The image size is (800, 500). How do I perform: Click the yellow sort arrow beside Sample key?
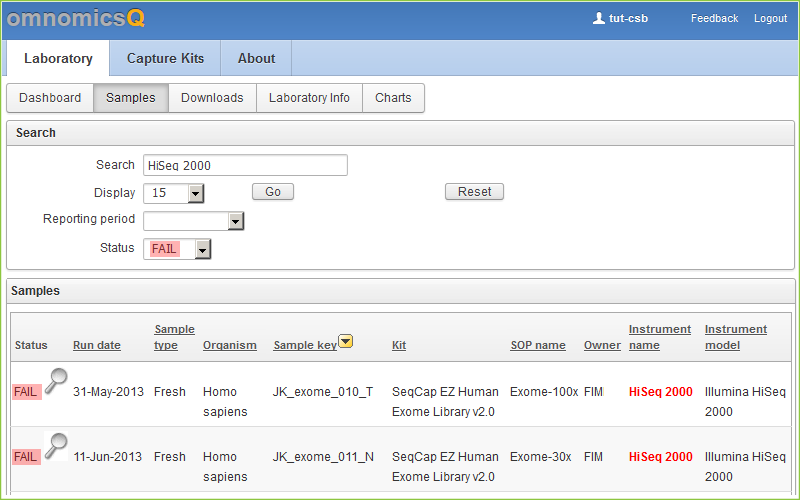345,342
